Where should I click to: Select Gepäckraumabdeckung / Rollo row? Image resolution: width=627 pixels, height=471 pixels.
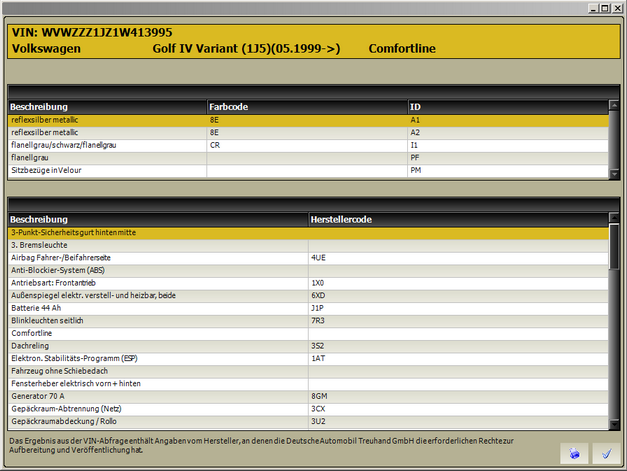308,422
